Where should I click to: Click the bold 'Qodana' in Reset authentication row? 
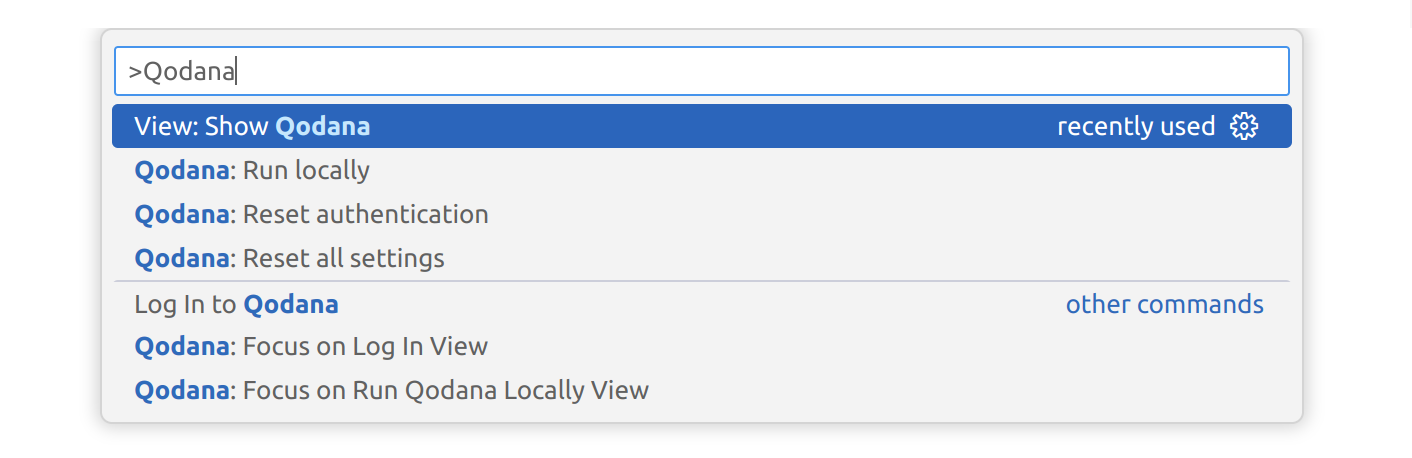(x=181, y=215)
